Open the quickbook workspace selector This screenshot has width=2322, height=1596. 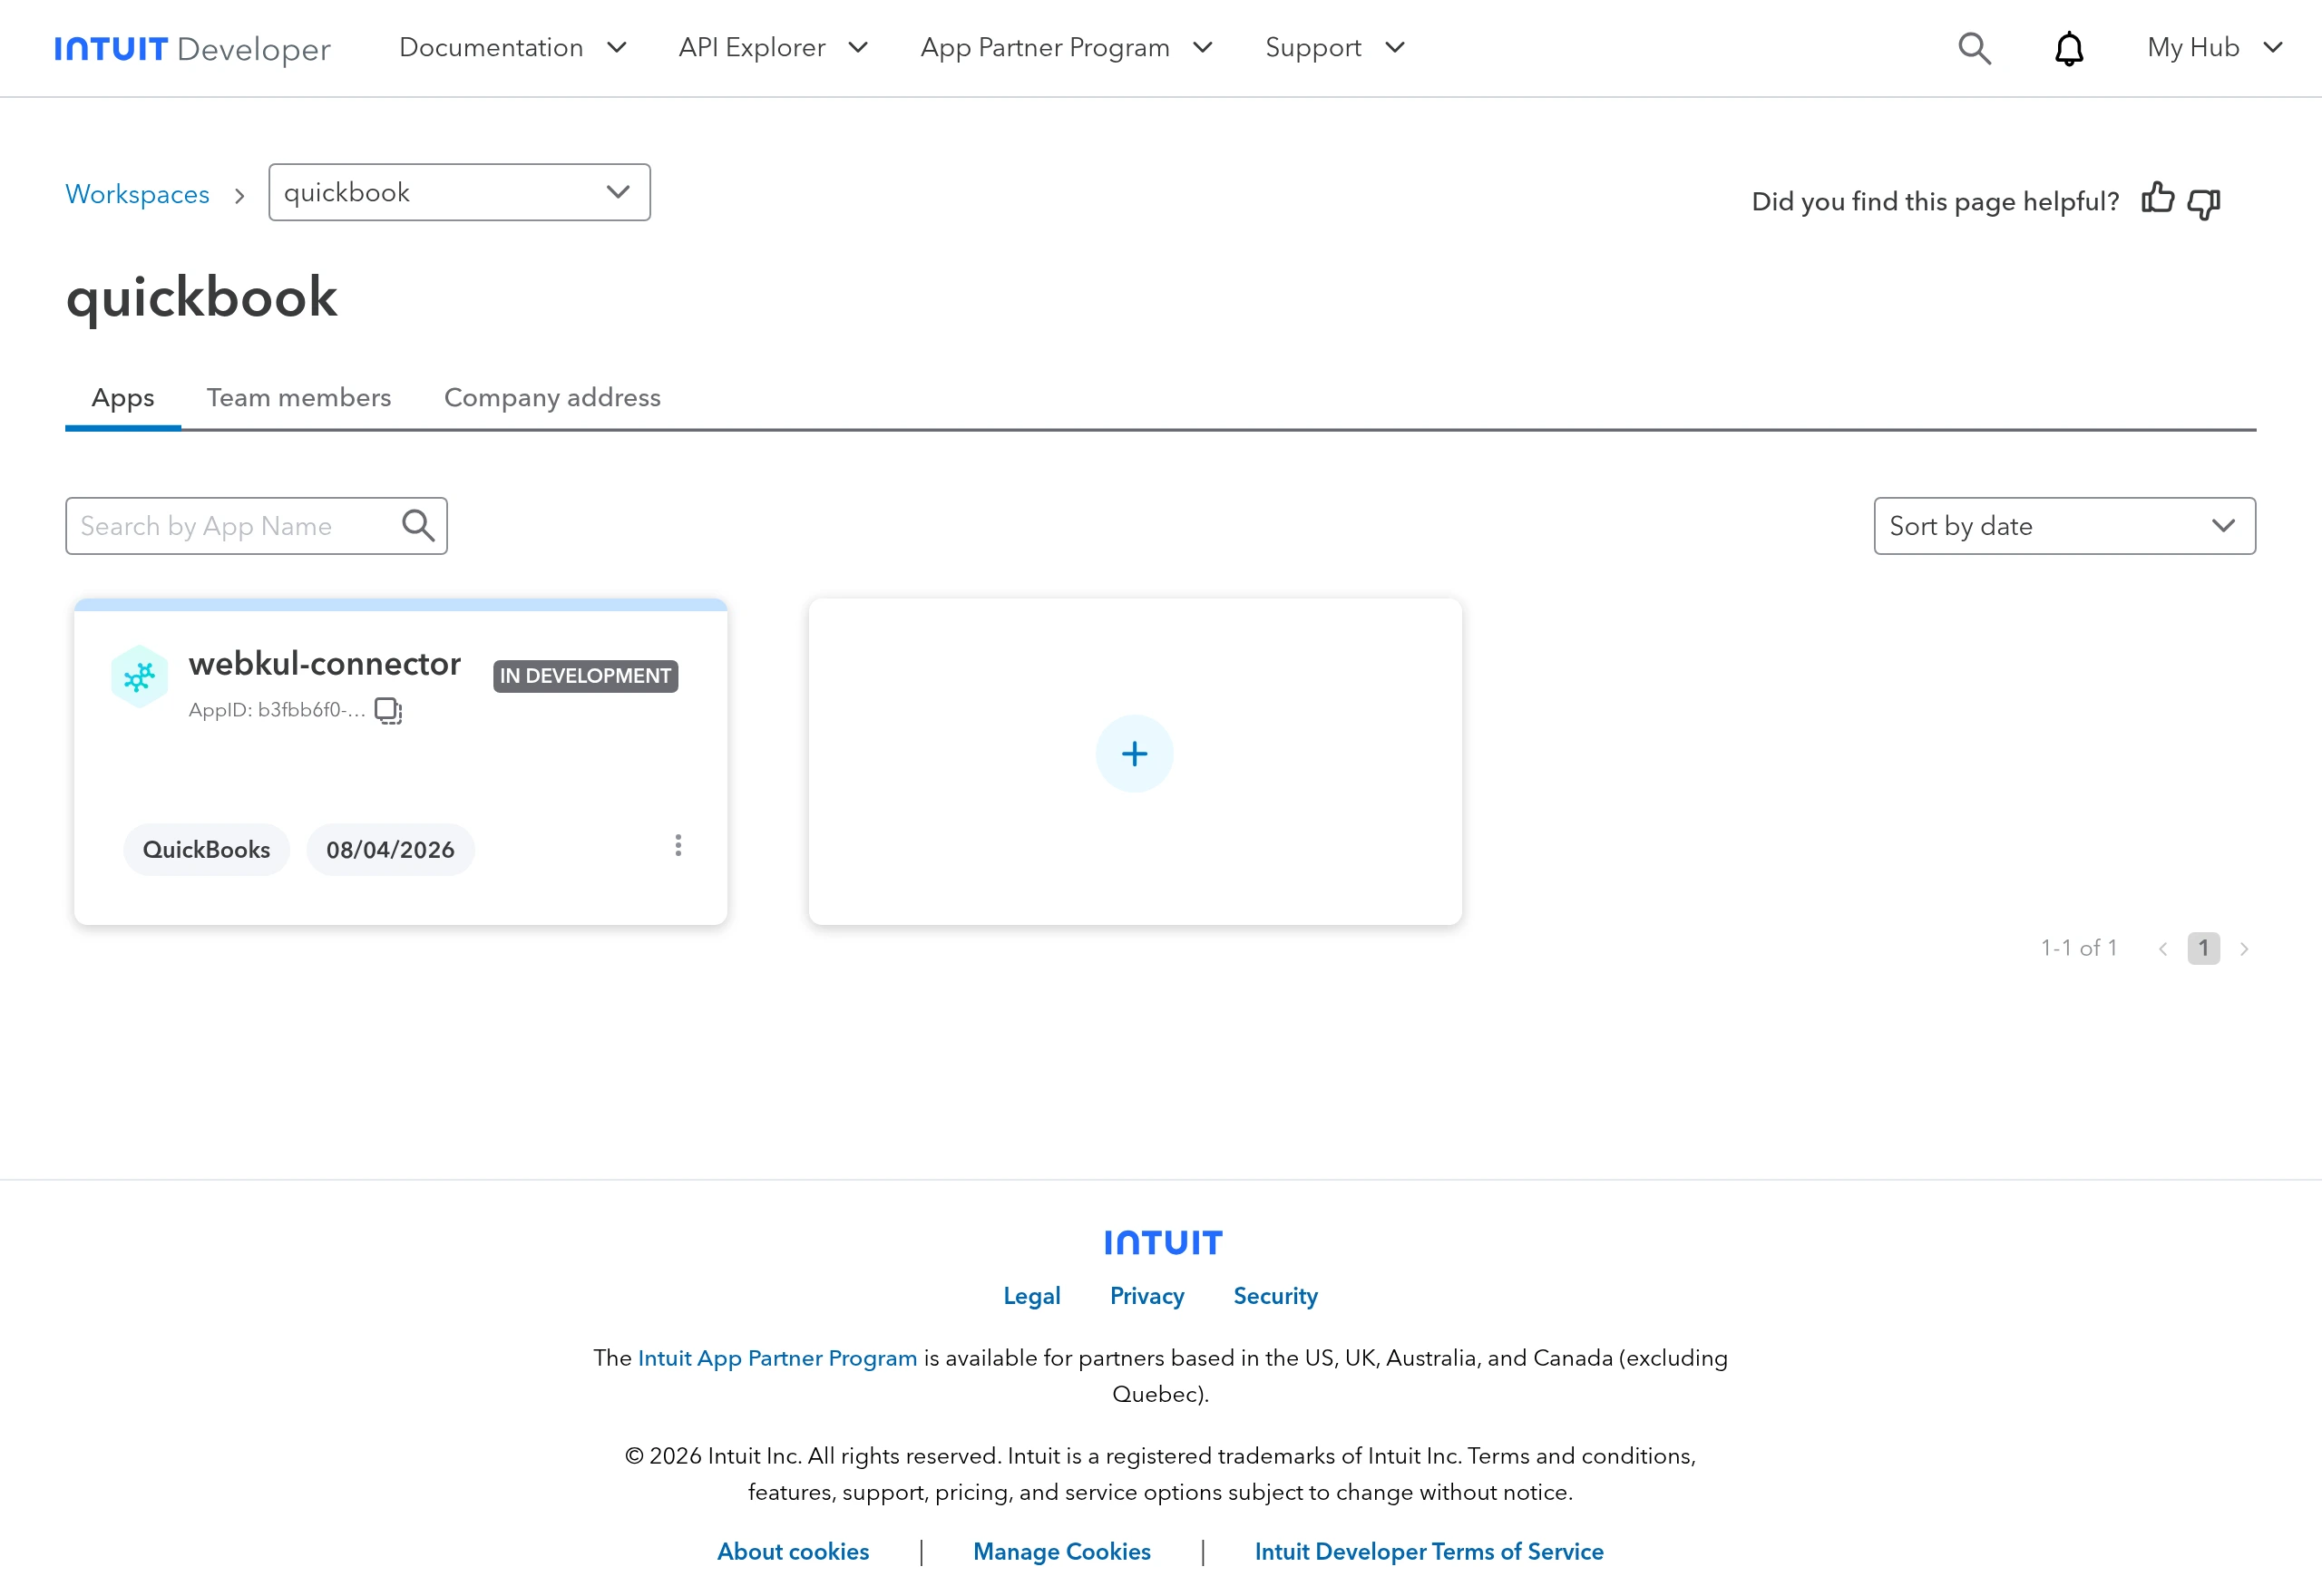(459, 192)
